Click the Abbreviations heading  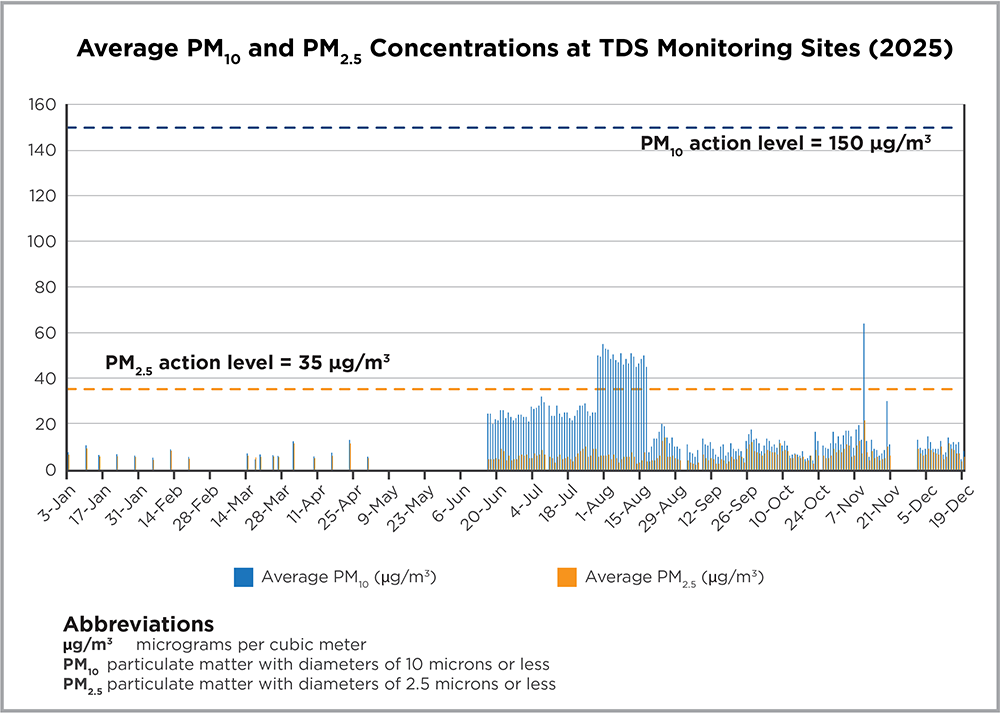(x=138, y=624)
